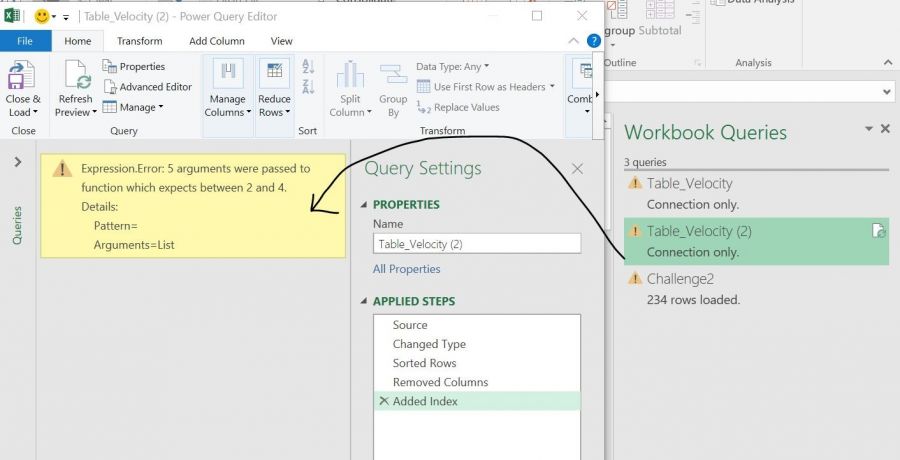Viewport: 900px width, 460px height.
Task: Select the Source applied step
Action: 476,325
